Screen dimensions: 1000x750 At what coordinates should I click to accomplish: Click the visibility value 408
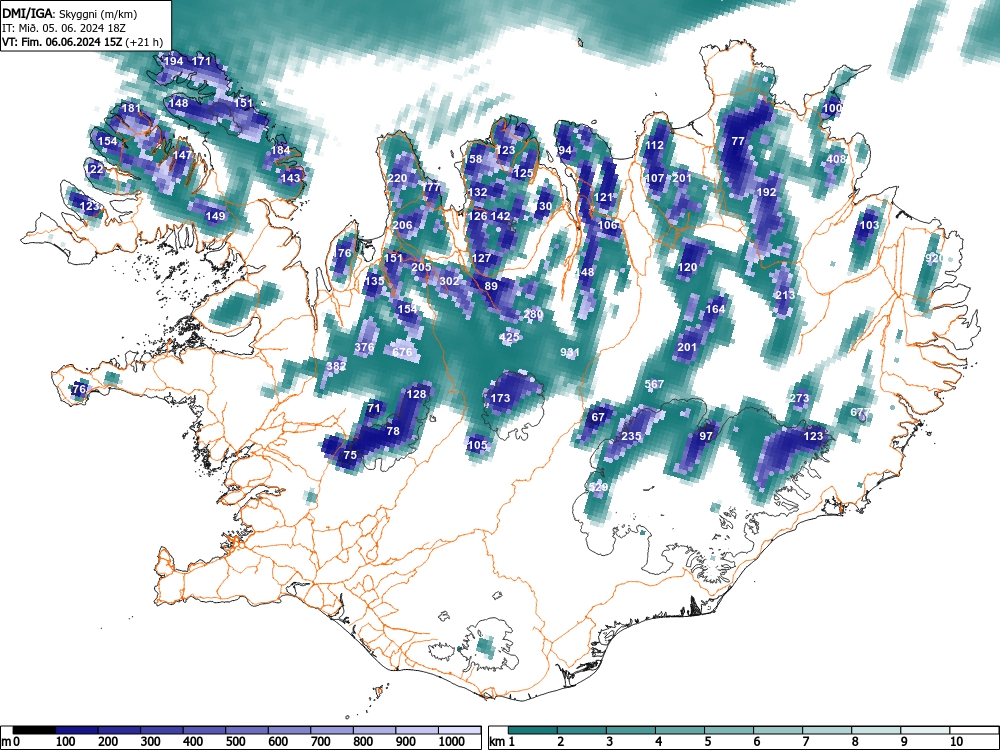(836, 159)
